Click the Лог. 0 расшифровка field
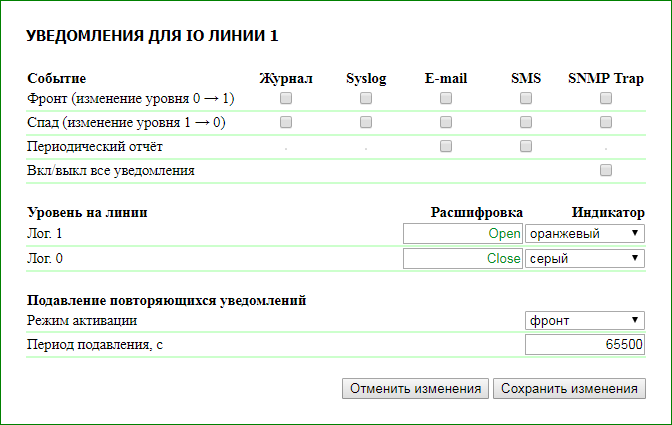Image resolution: width=672 pixels, height=425 pixels. click(x=463, y=258)
